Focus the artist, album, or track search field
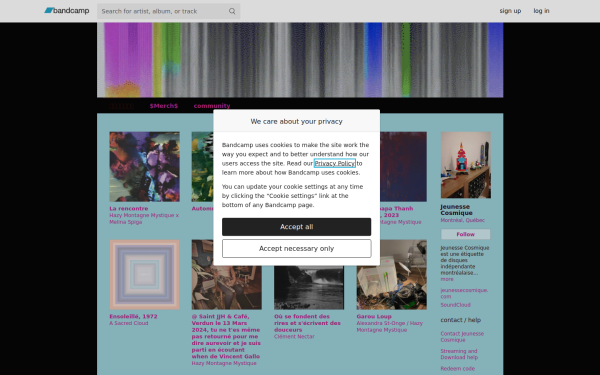This screenshot has height=375, width=600. (168, 11)
